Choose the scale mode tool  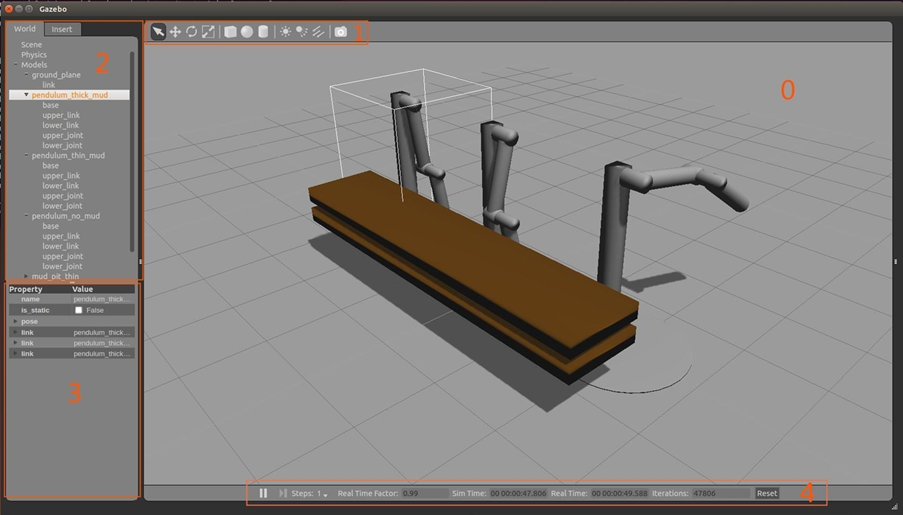pyautogui.click(x=208, y=32)
